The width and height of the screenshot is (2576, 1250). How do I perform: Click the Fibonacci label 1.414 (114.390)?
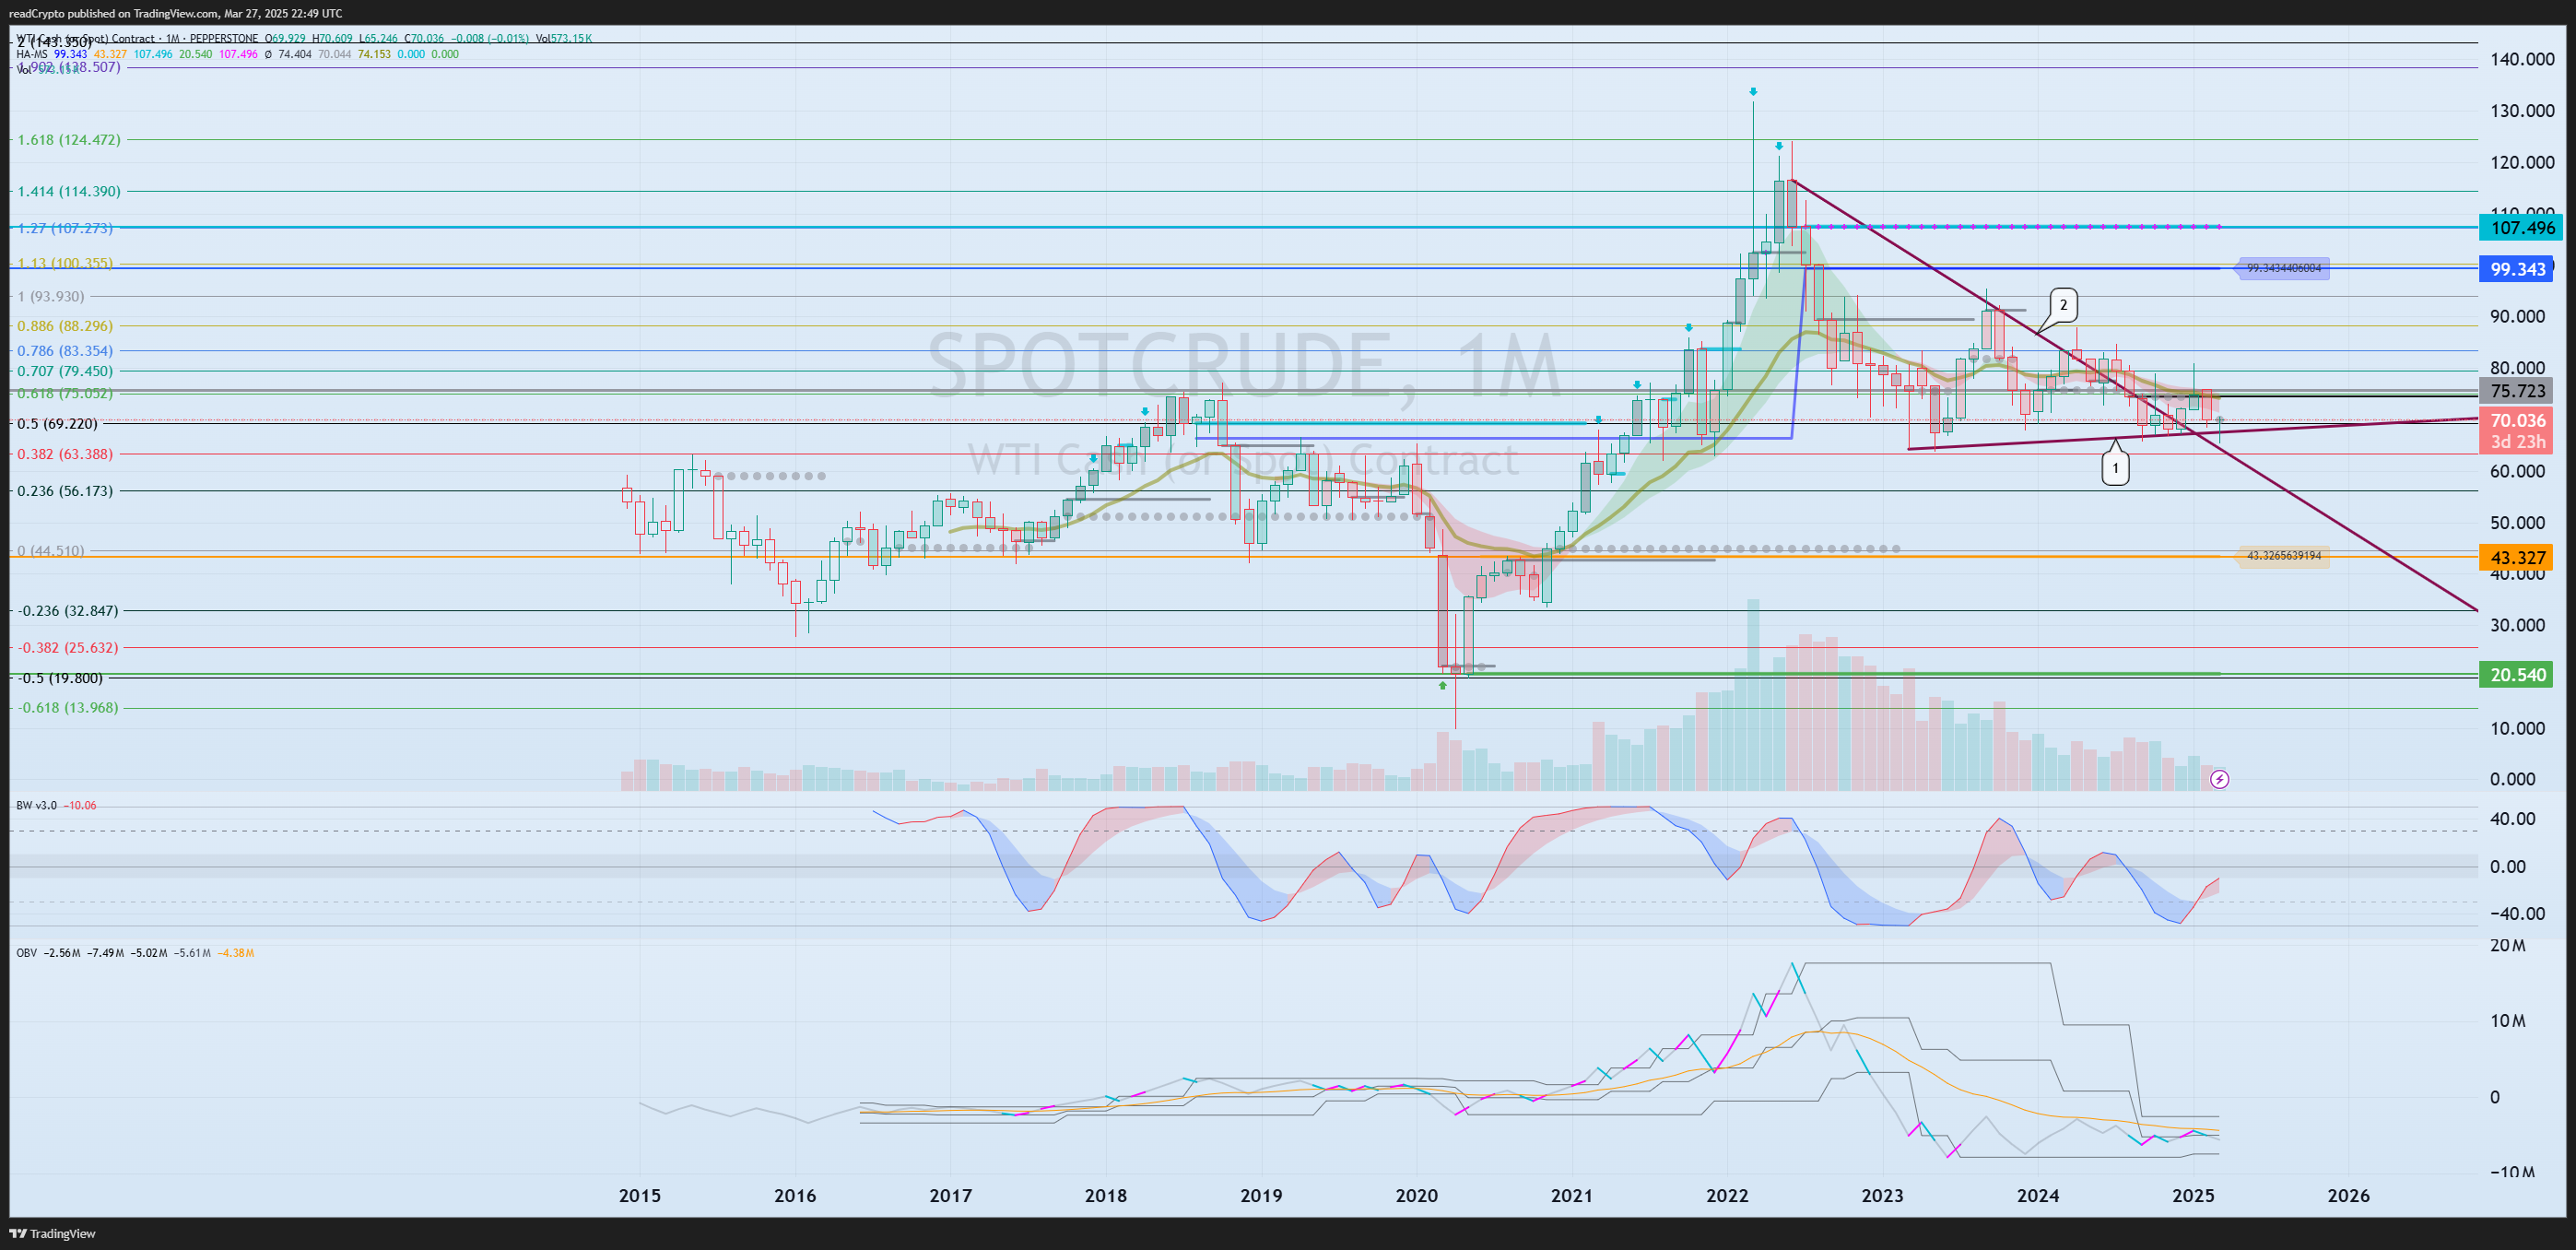[69, 191]
